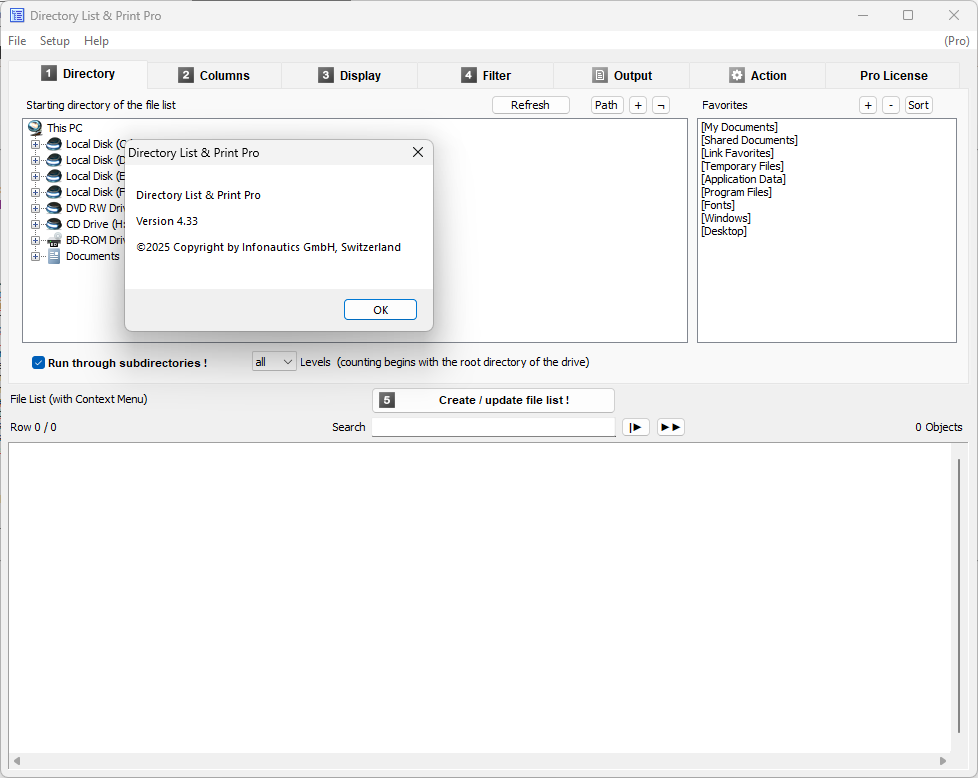
Task: Expand the BD-ROM Drive node
Action: pos(36,240)
